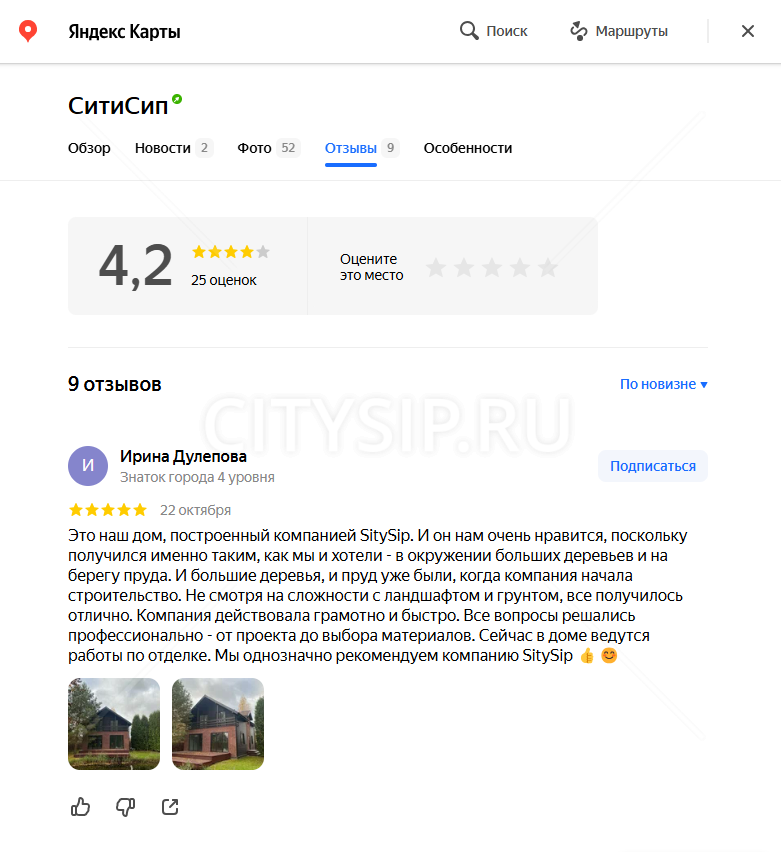Screen dimensions: 781x852
Task: Click the green verified badge next to СитиСип
Action: click(177, 99)
